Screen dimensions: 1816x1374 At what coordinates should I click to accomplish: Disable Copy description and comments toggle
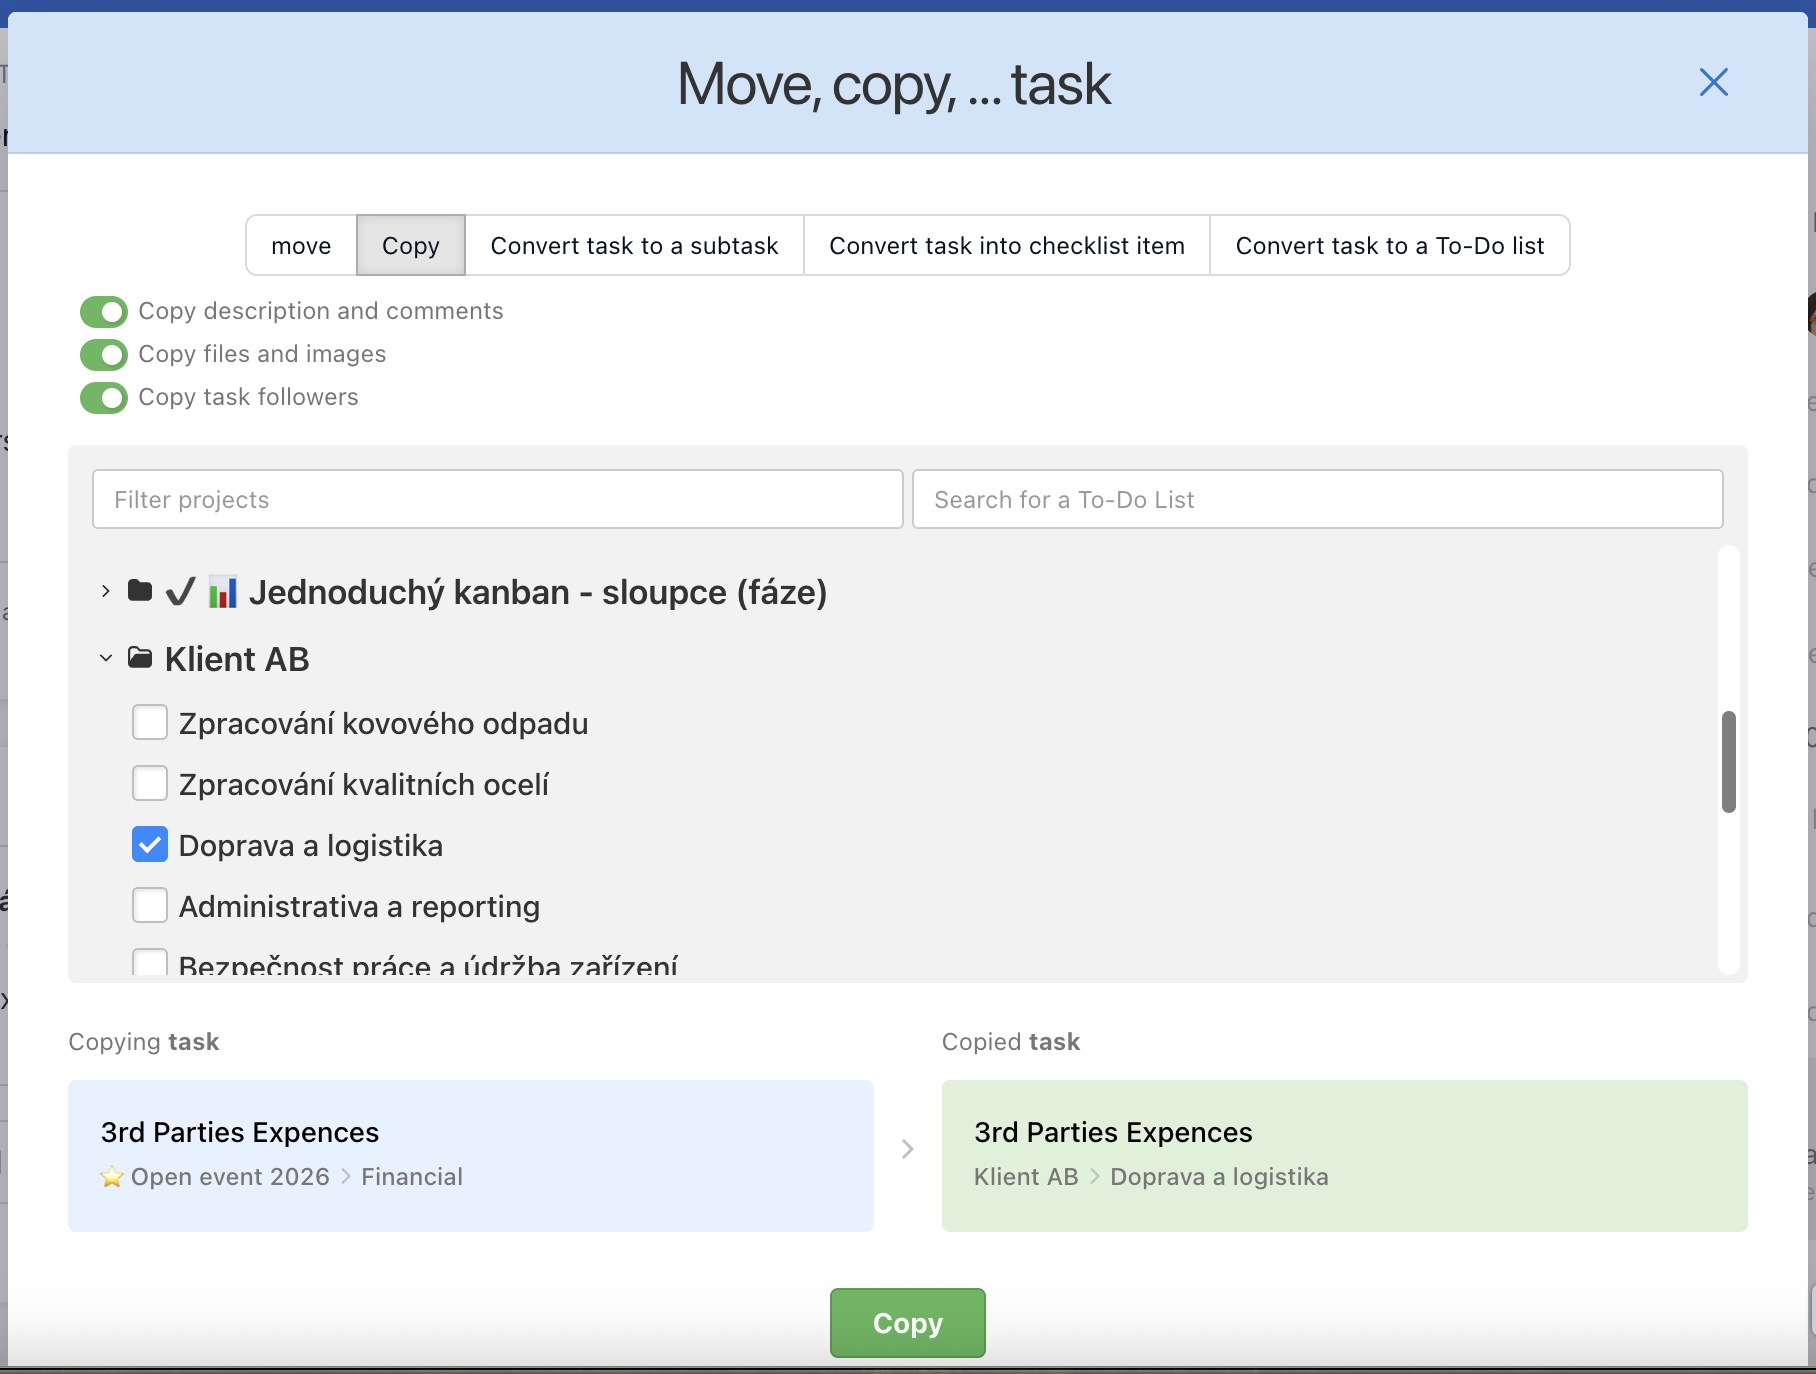click(104, 312)
